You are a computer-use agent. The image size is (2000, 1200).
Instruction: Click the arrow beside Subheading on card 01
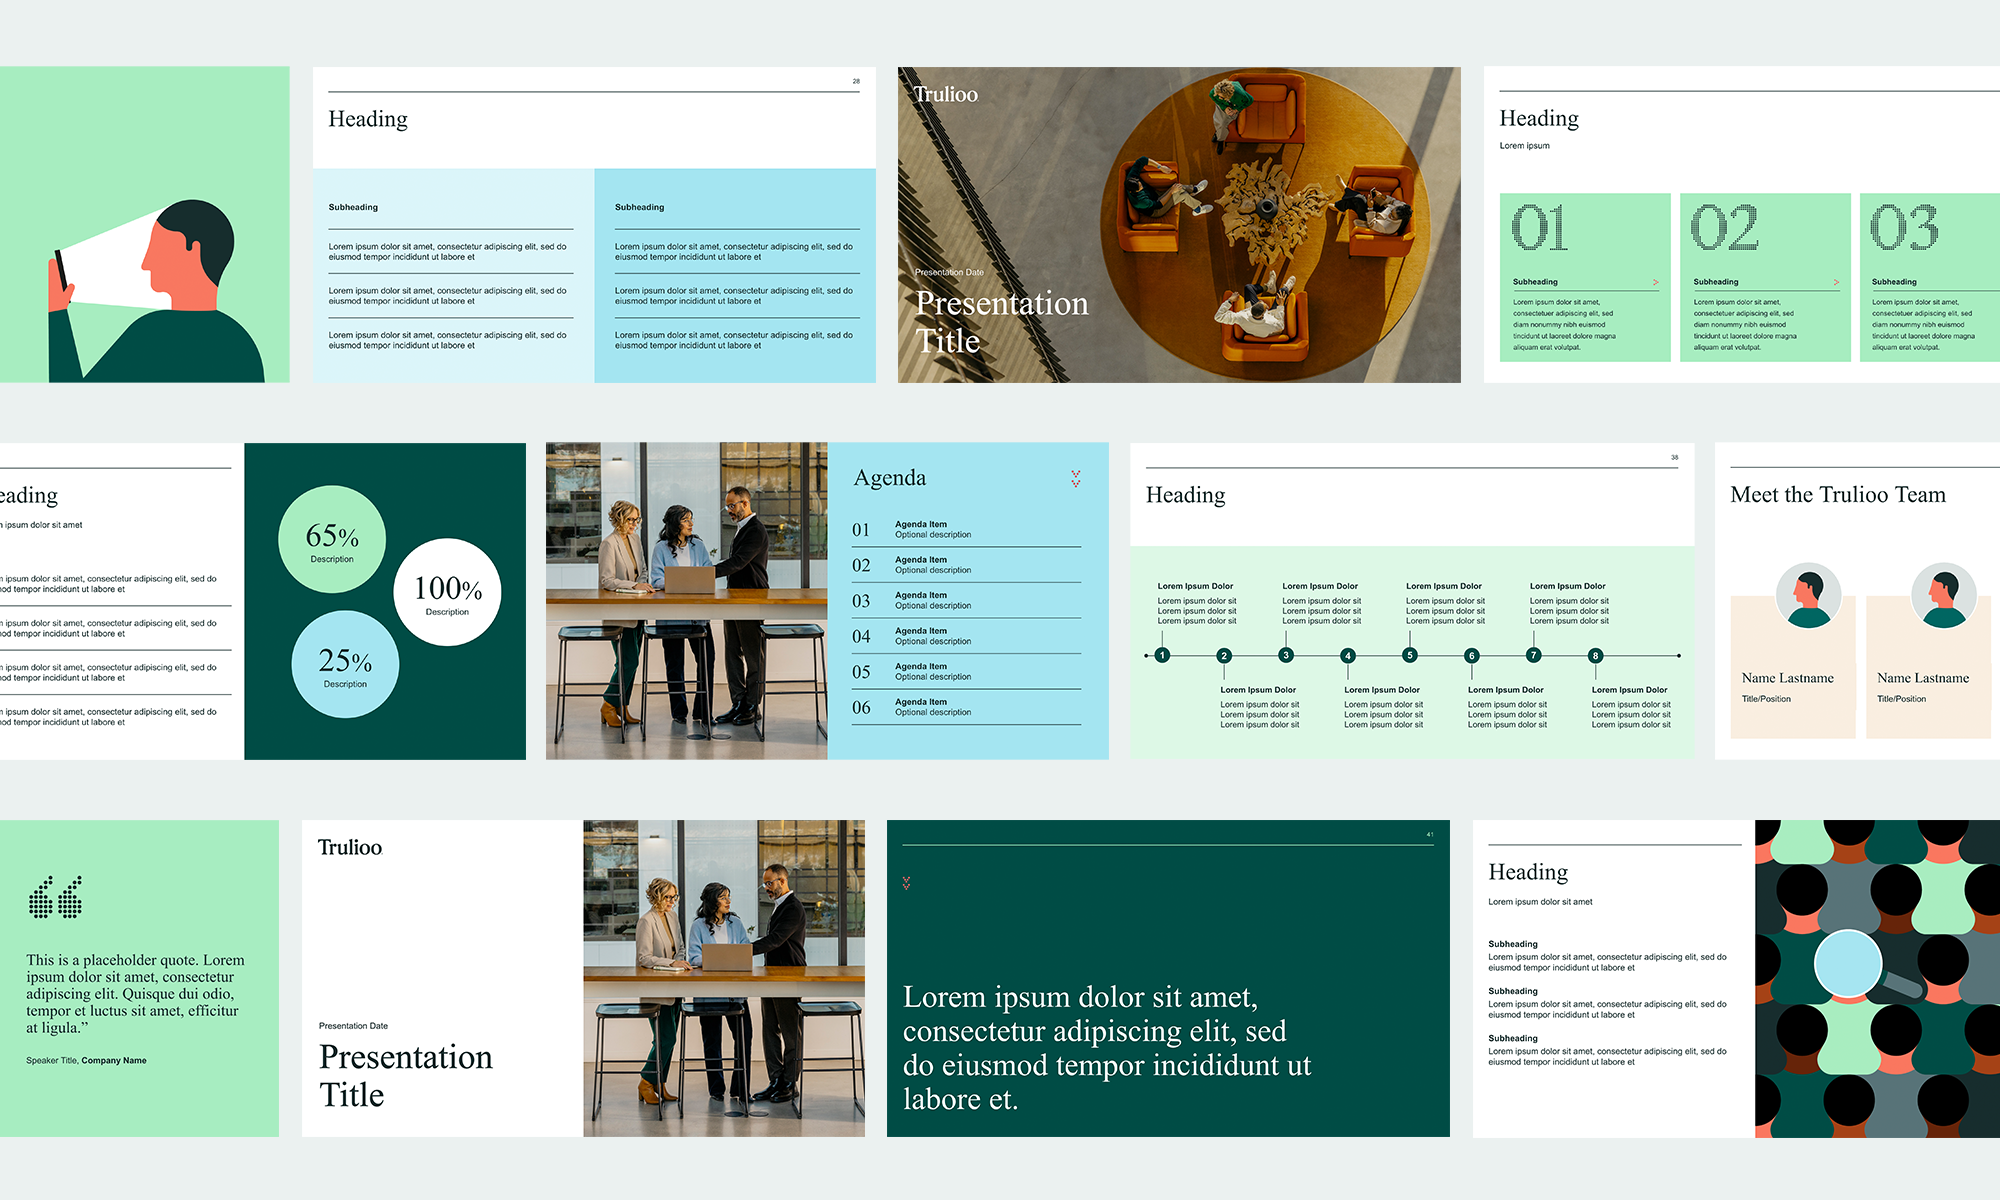[1655, 282]
